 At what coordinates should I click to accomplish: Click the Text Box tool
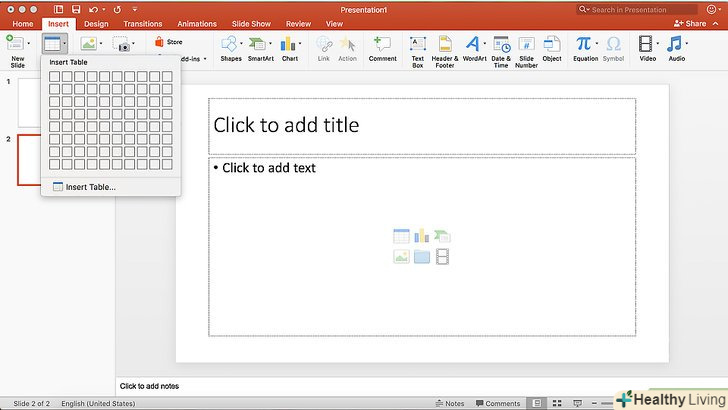(418, 47)
